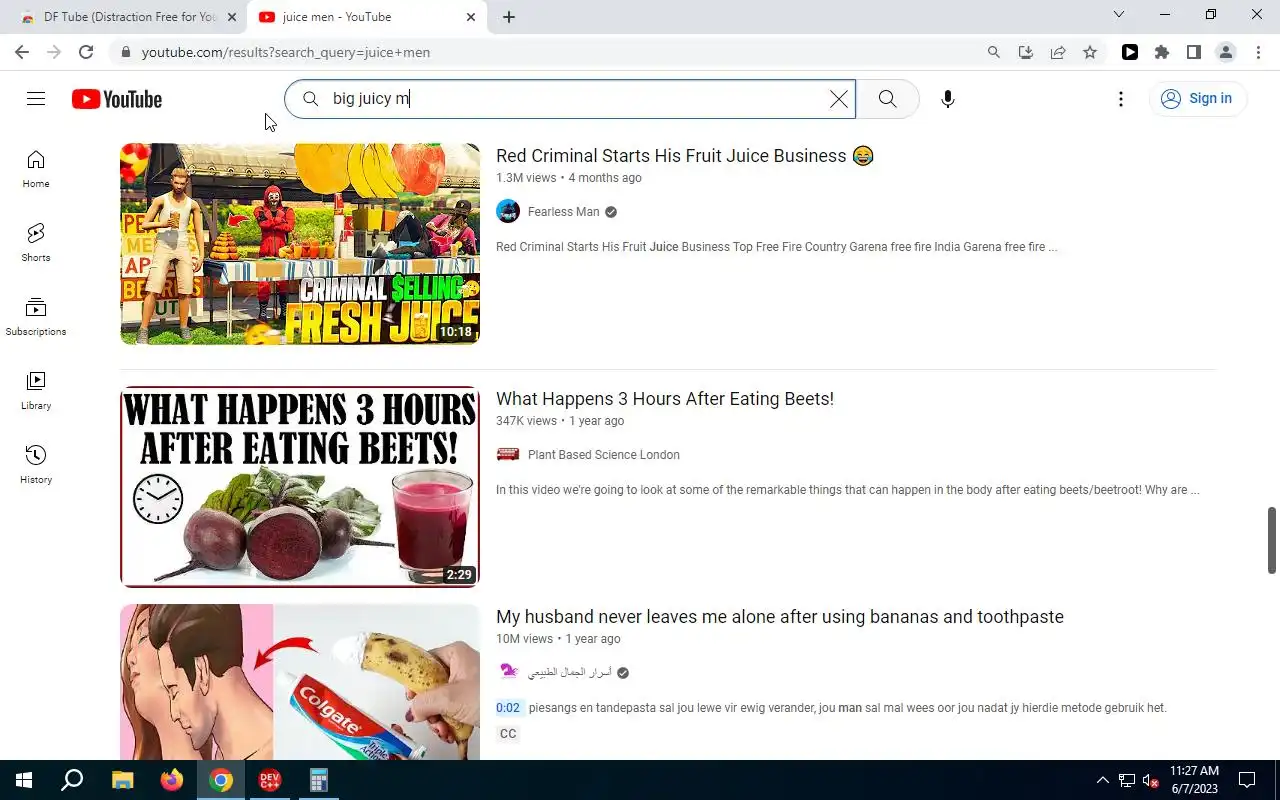
Task: Open the Red Criminal Fruit Juice thumbnail
Action: click(300, 244)
